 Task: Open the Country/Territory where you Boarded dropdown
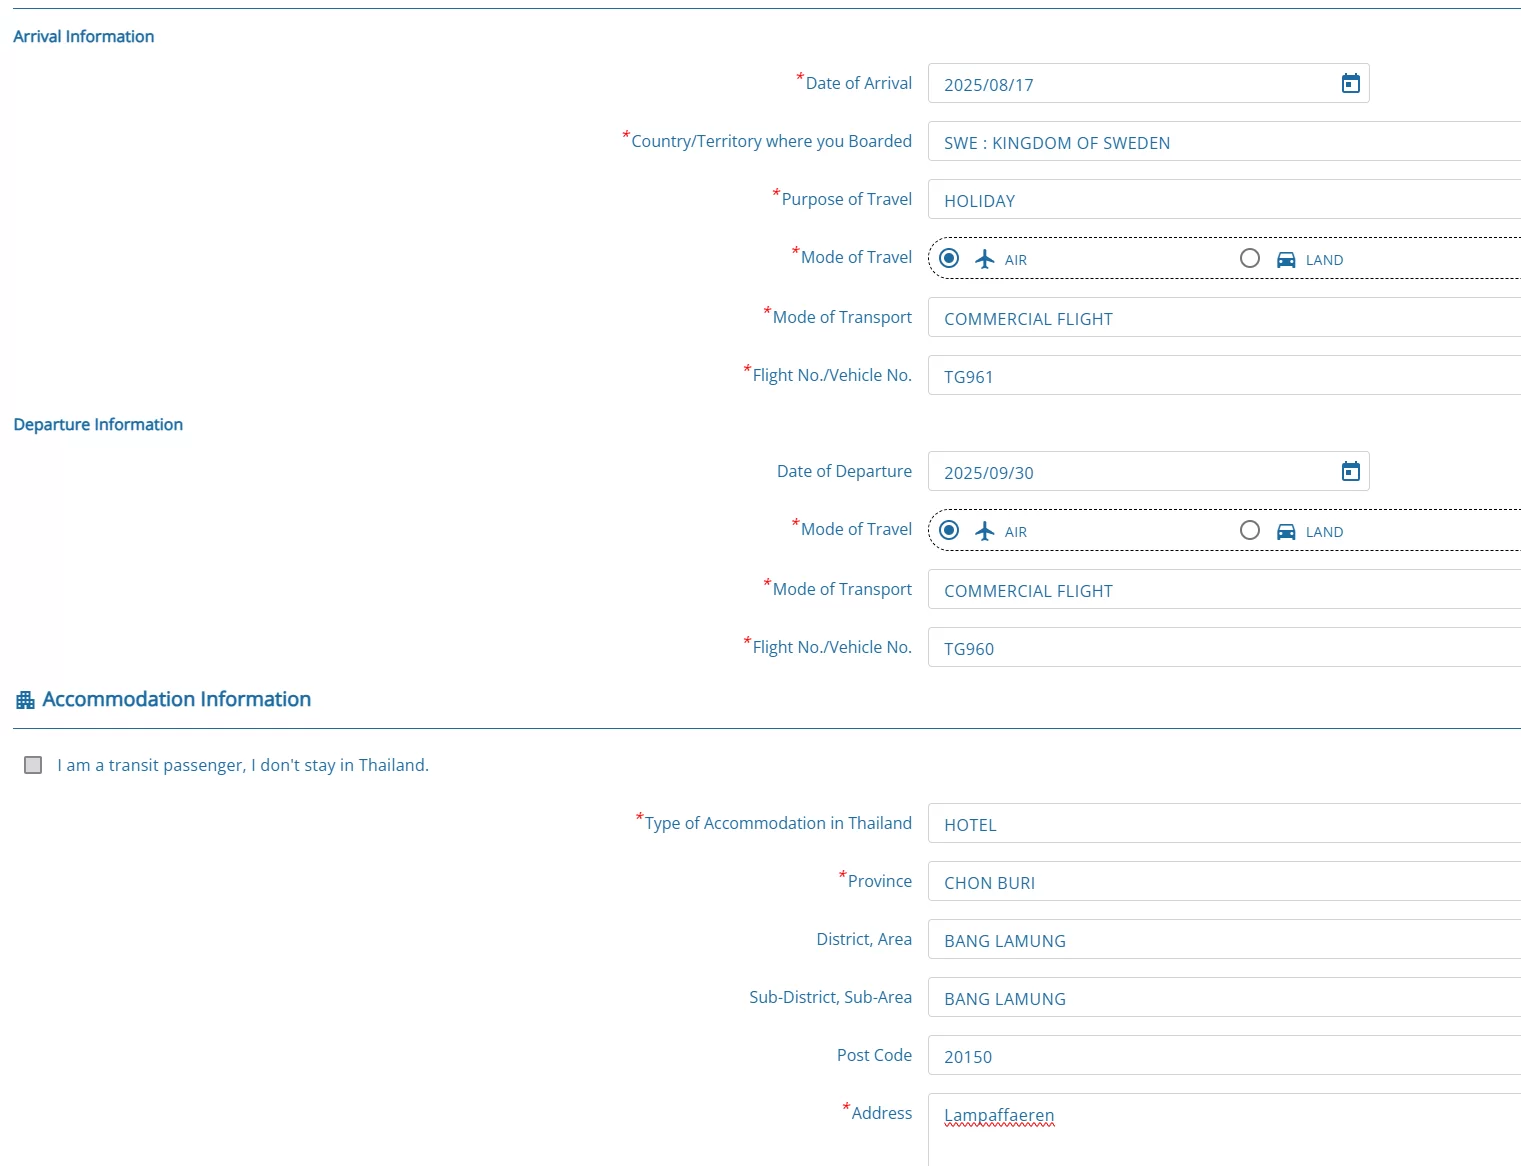[x=1222, y=142]
